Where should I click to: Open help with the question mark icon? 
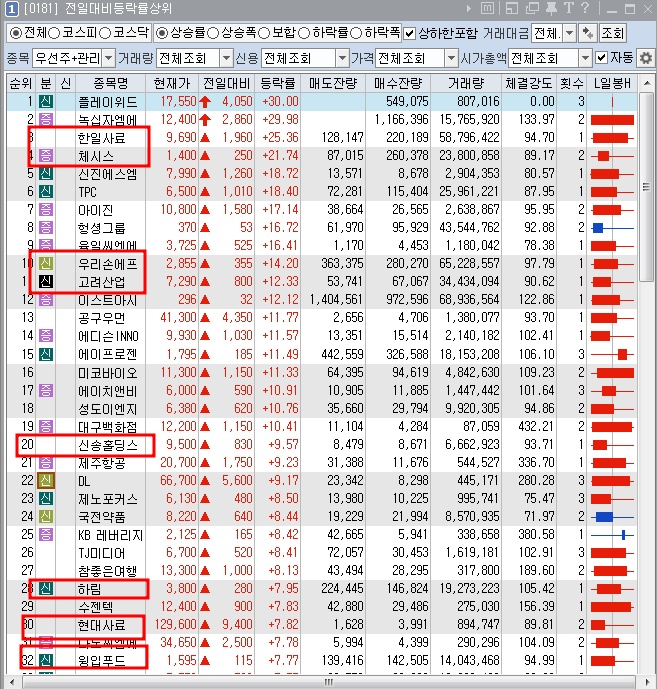pos(585,8)
